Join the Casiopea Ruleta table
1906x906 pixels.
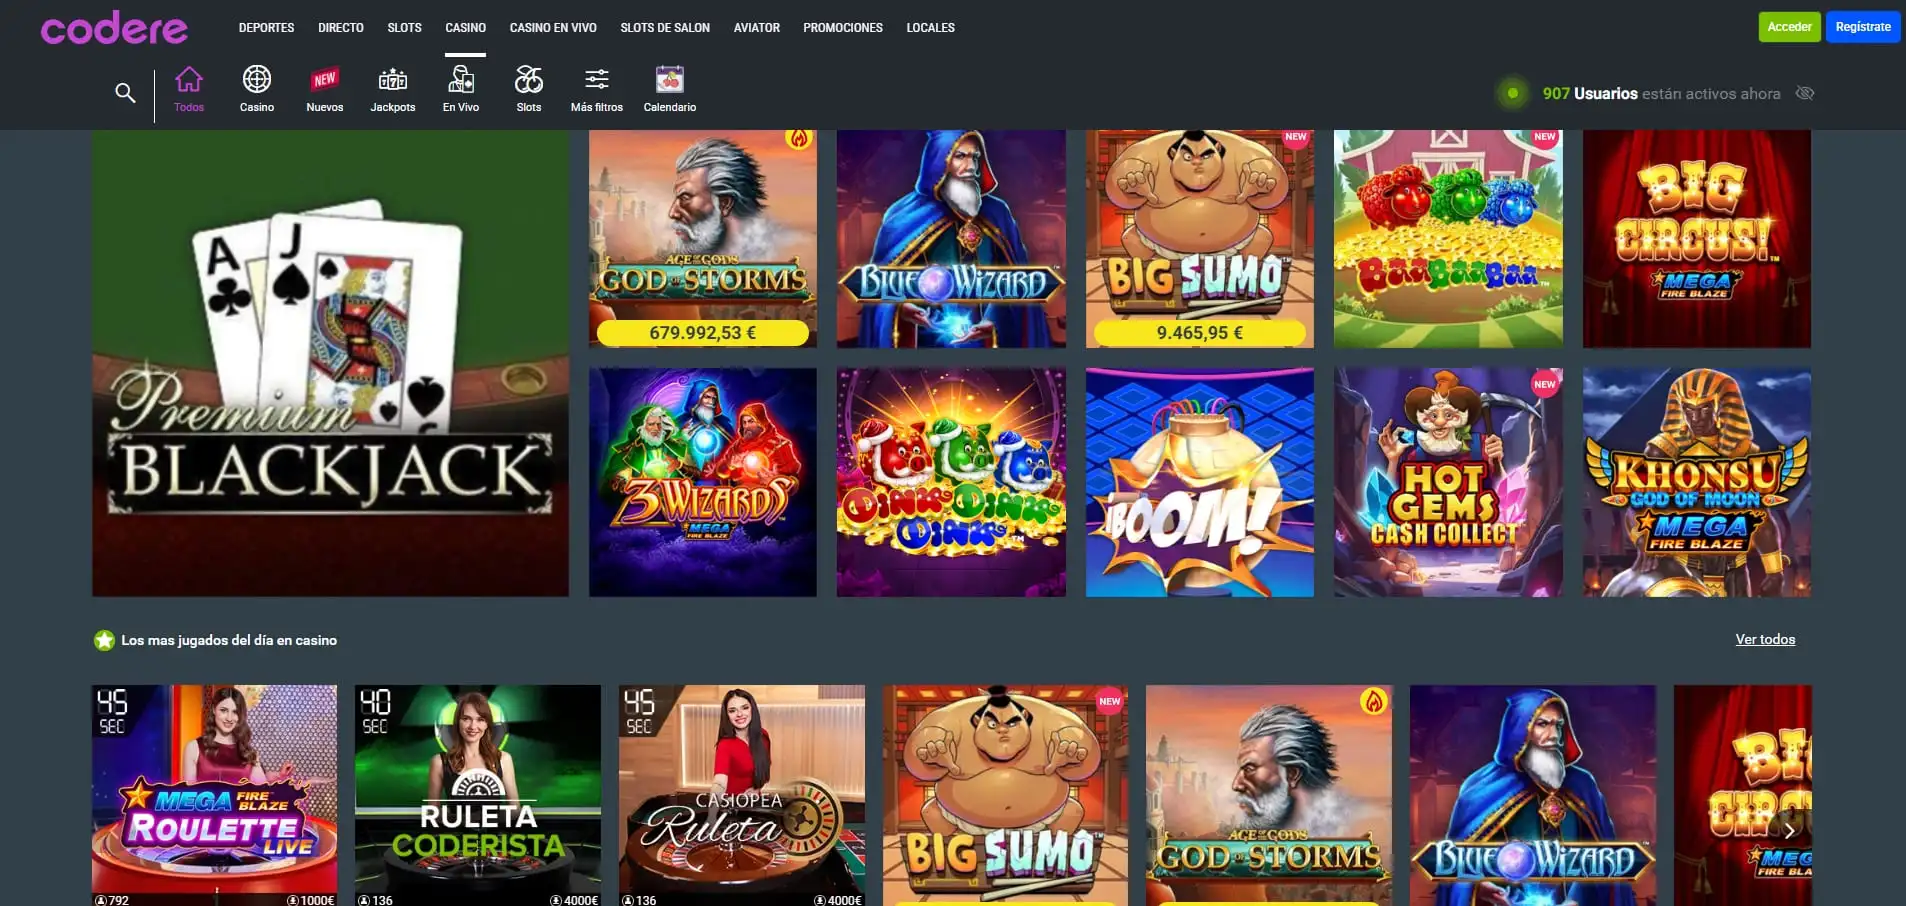[742, 795]
